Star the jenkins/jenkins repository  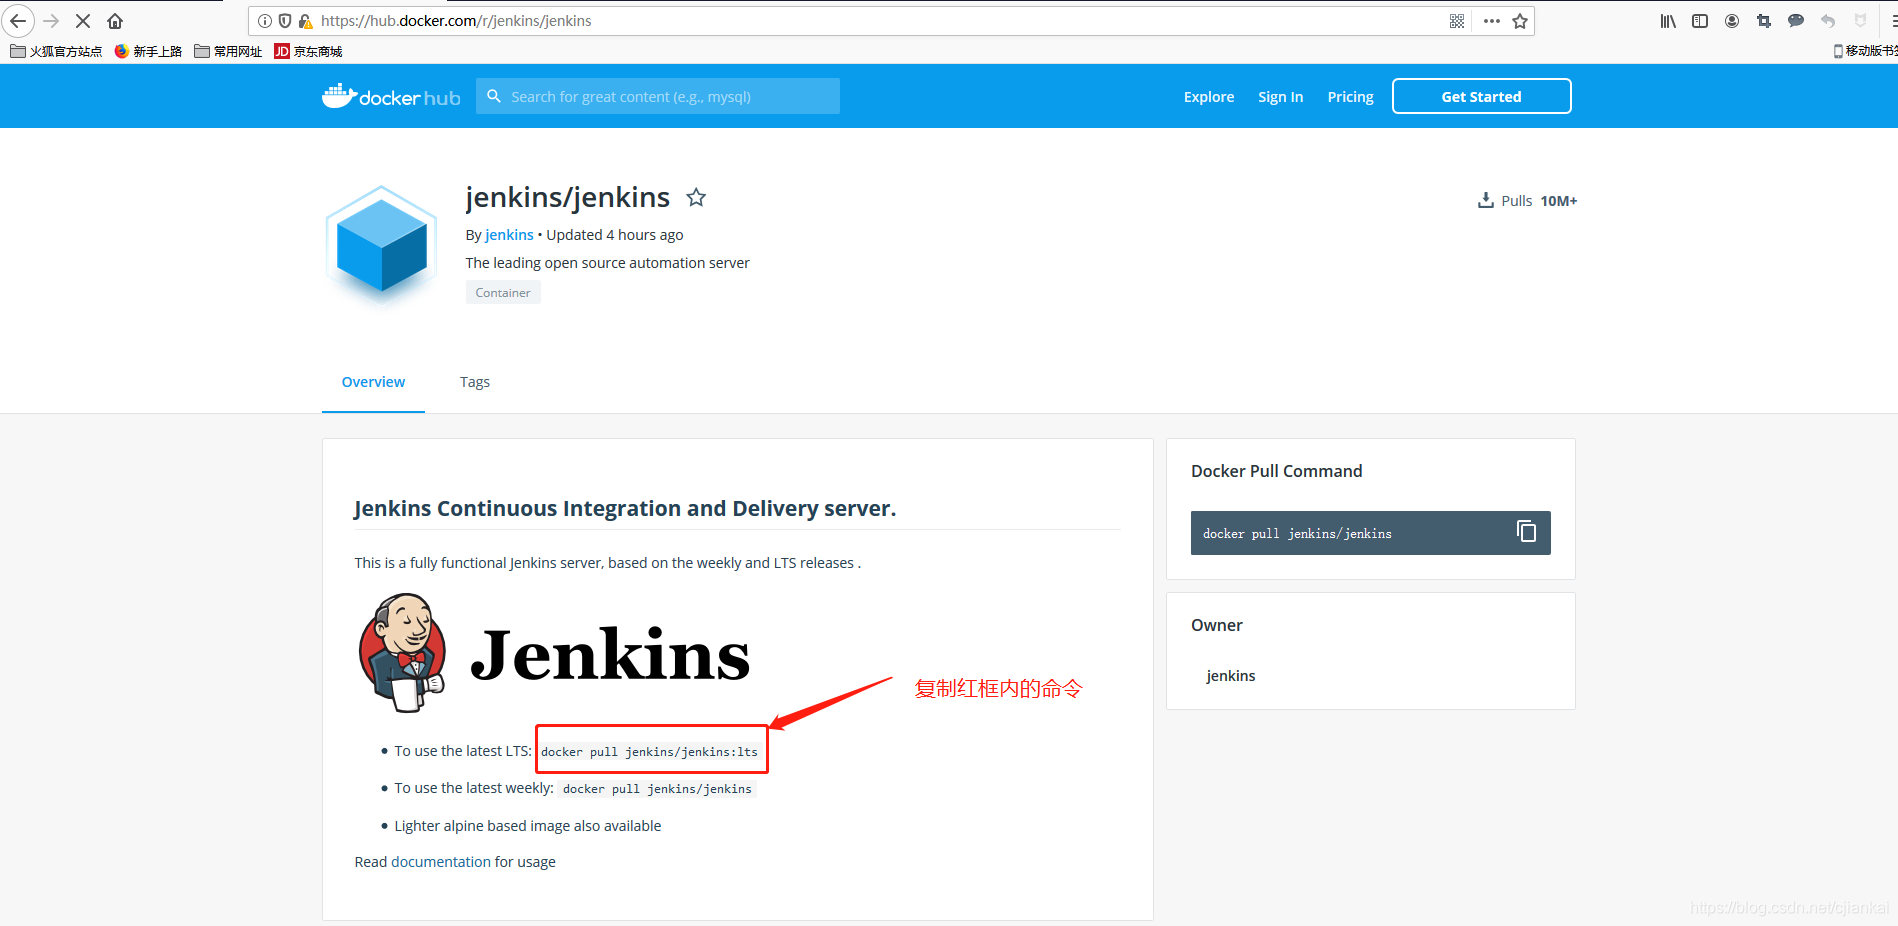tap(696, 198)
